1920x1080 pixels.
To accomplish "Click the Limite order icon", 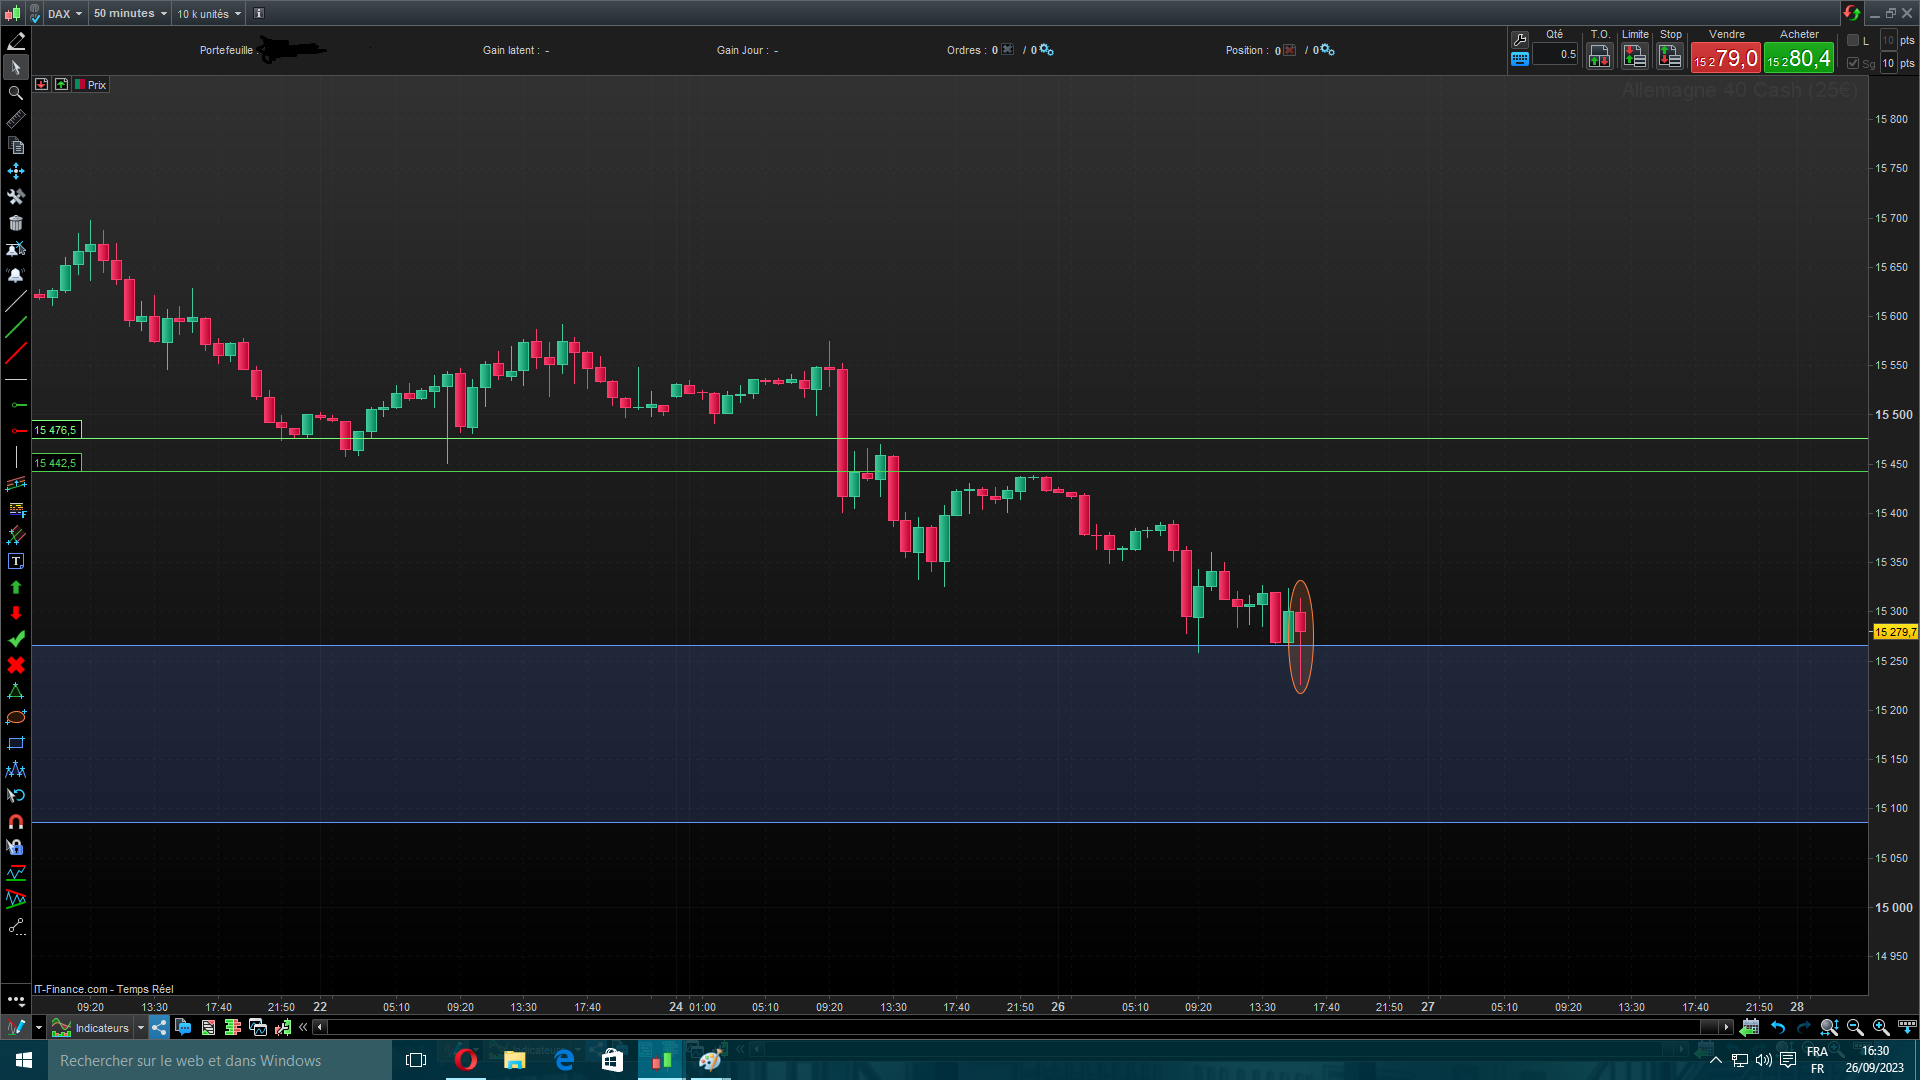I will click(1635, 57).
